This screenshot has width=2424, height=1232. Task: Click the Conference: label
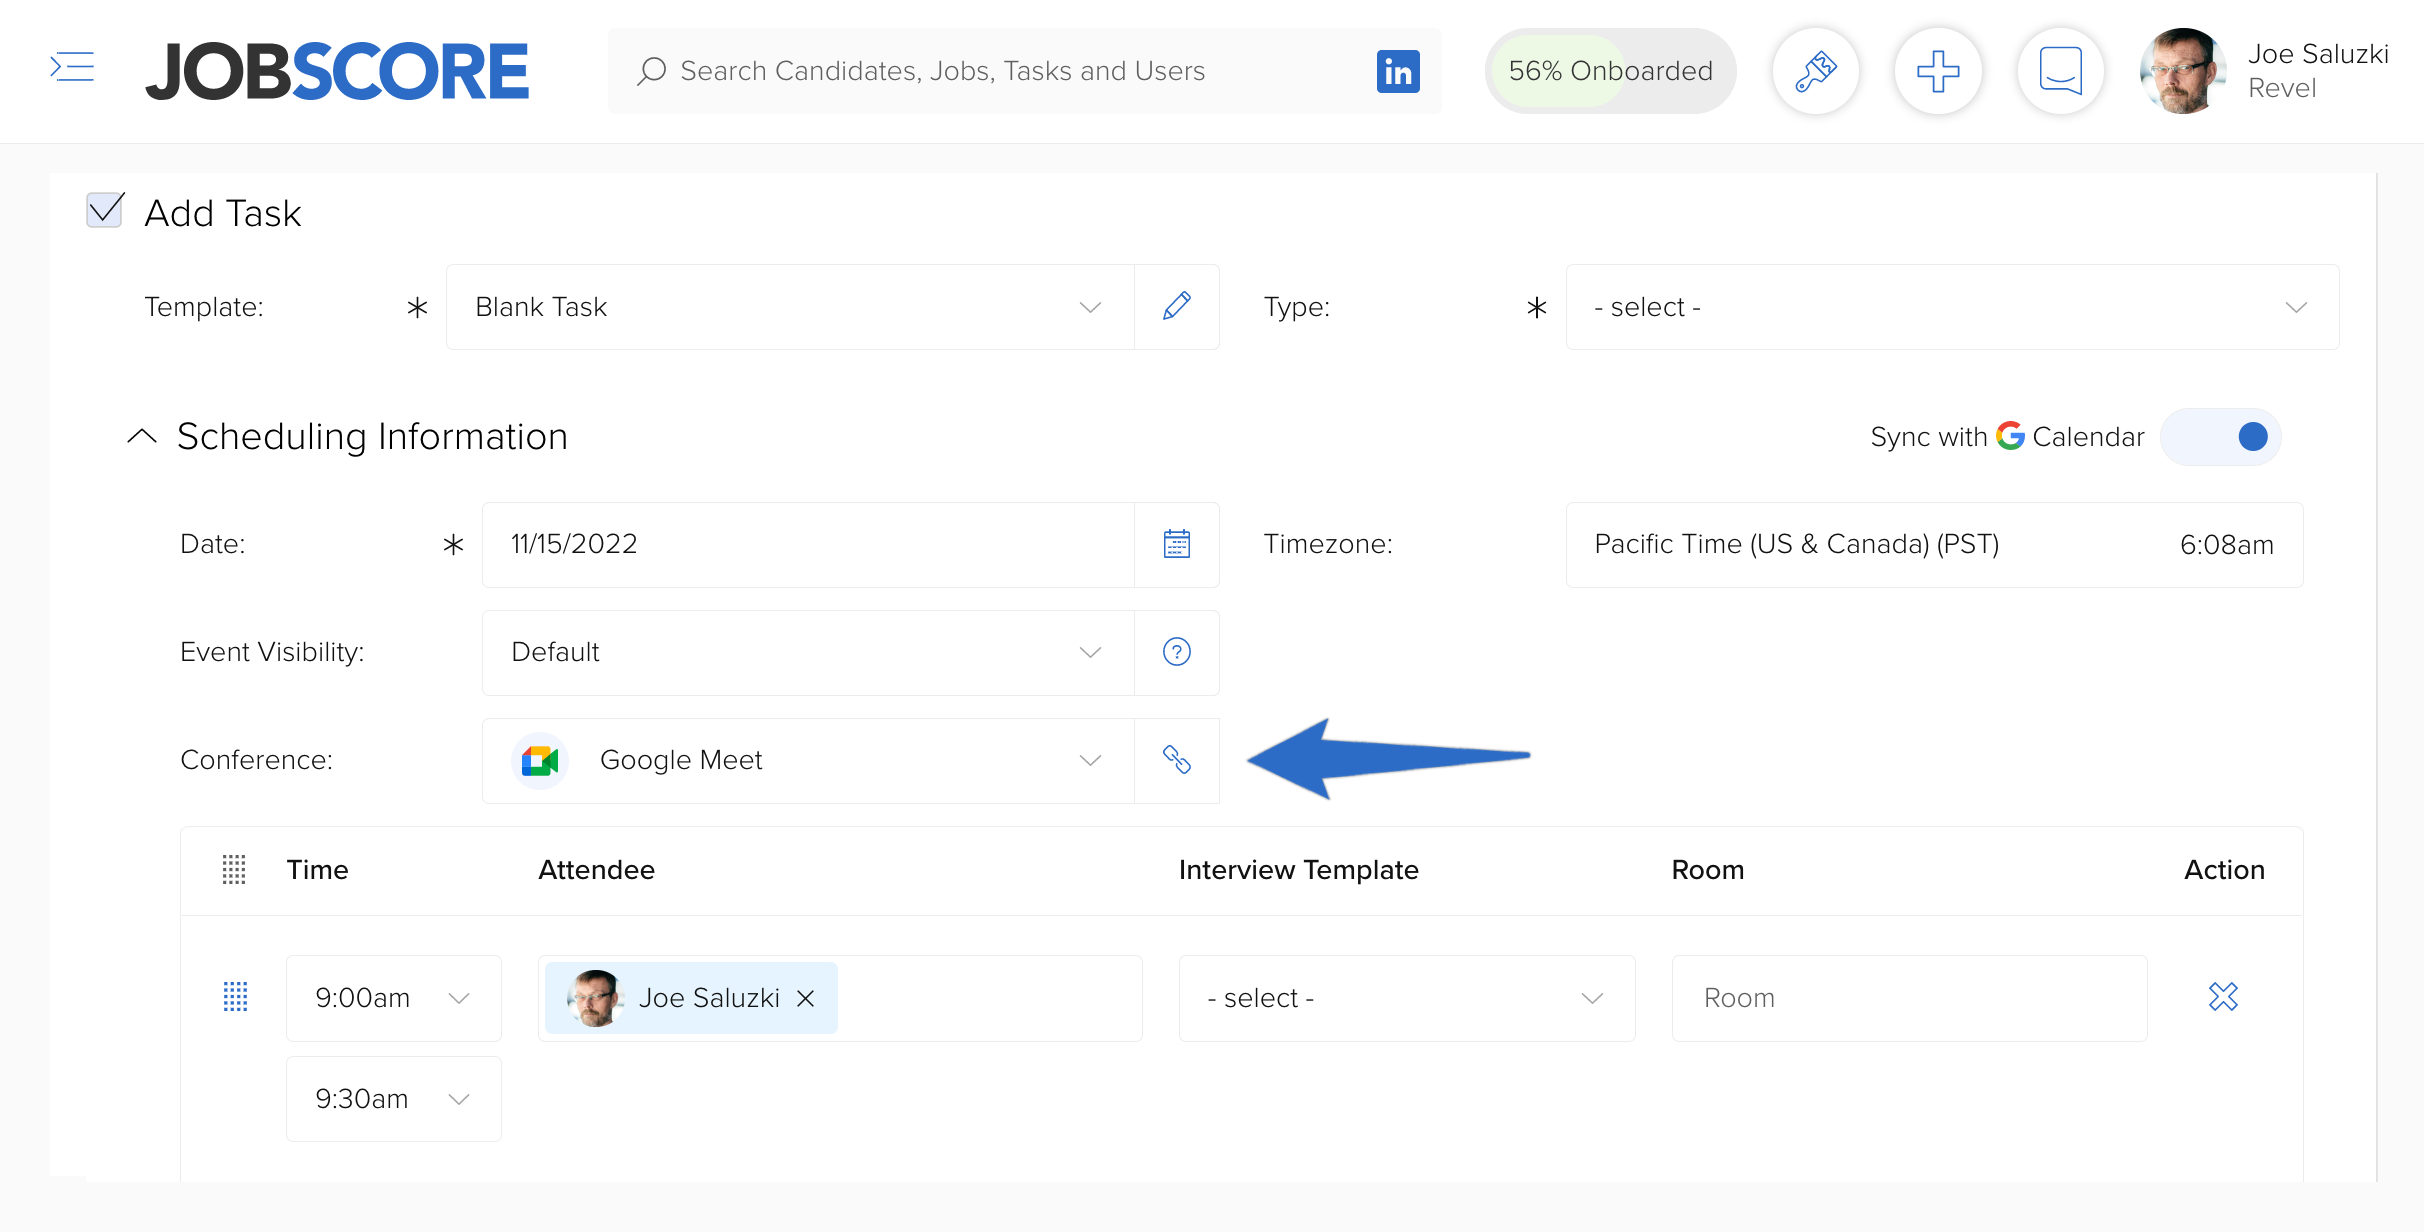pyautogui.click(x=256, y=760)
